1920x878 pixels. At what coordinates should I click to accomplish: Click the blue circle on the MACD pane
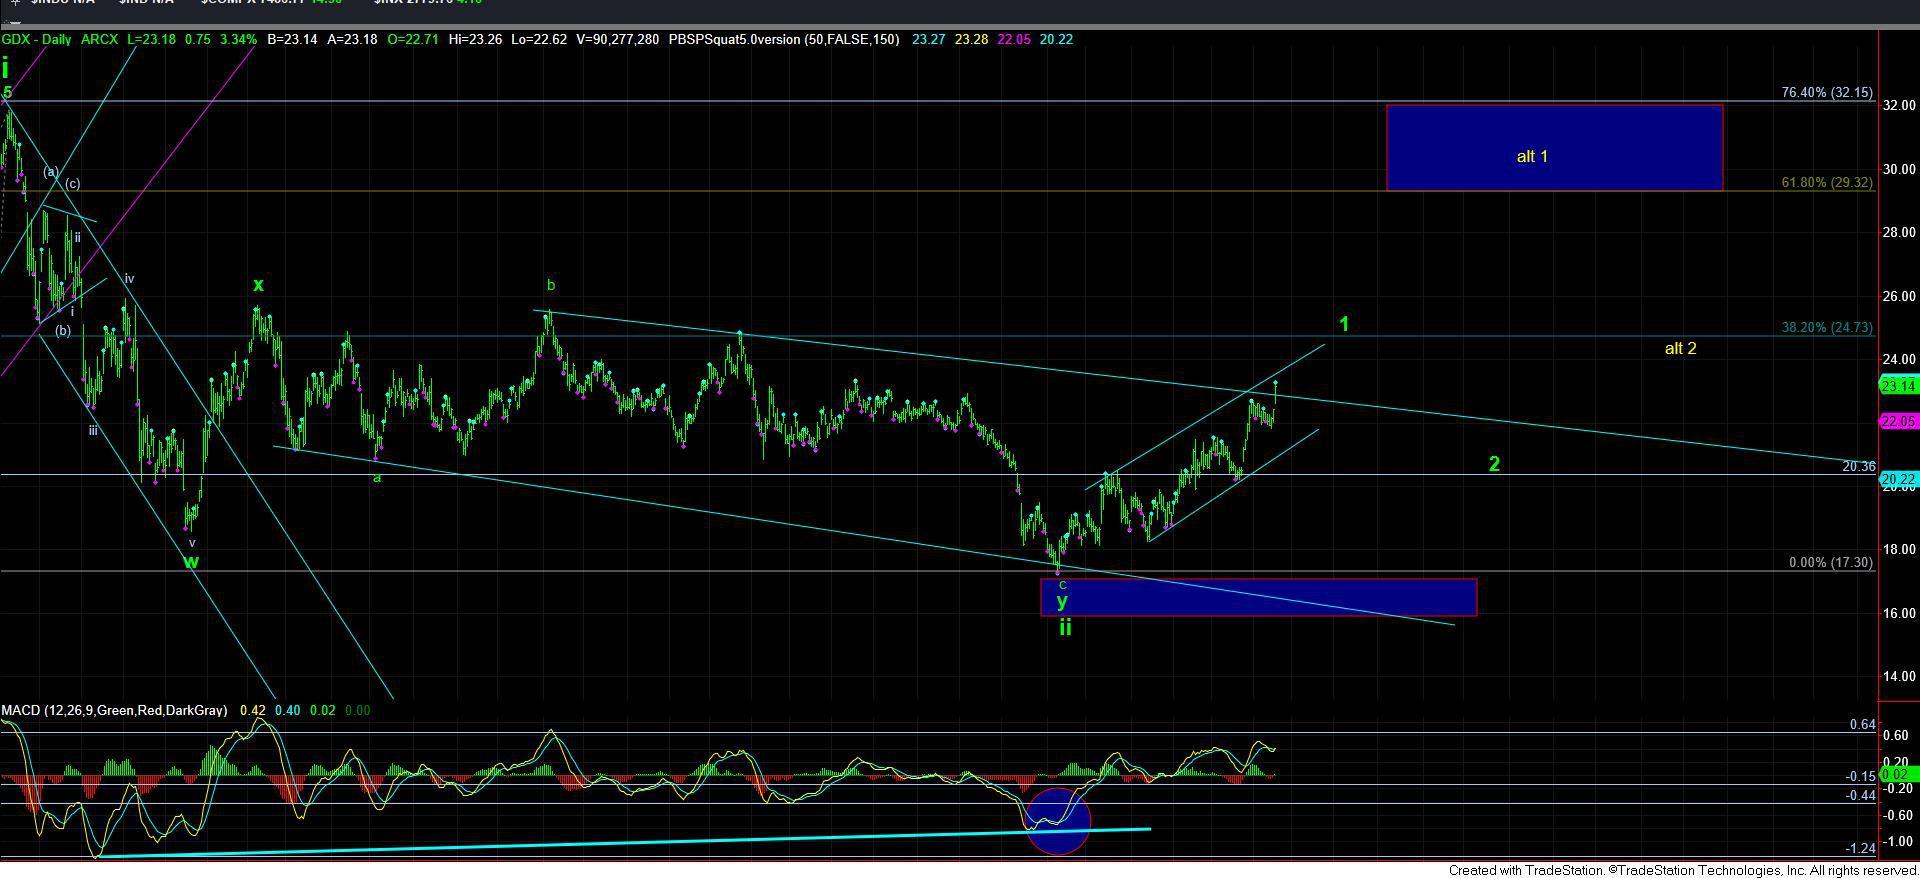(1057, 822)
